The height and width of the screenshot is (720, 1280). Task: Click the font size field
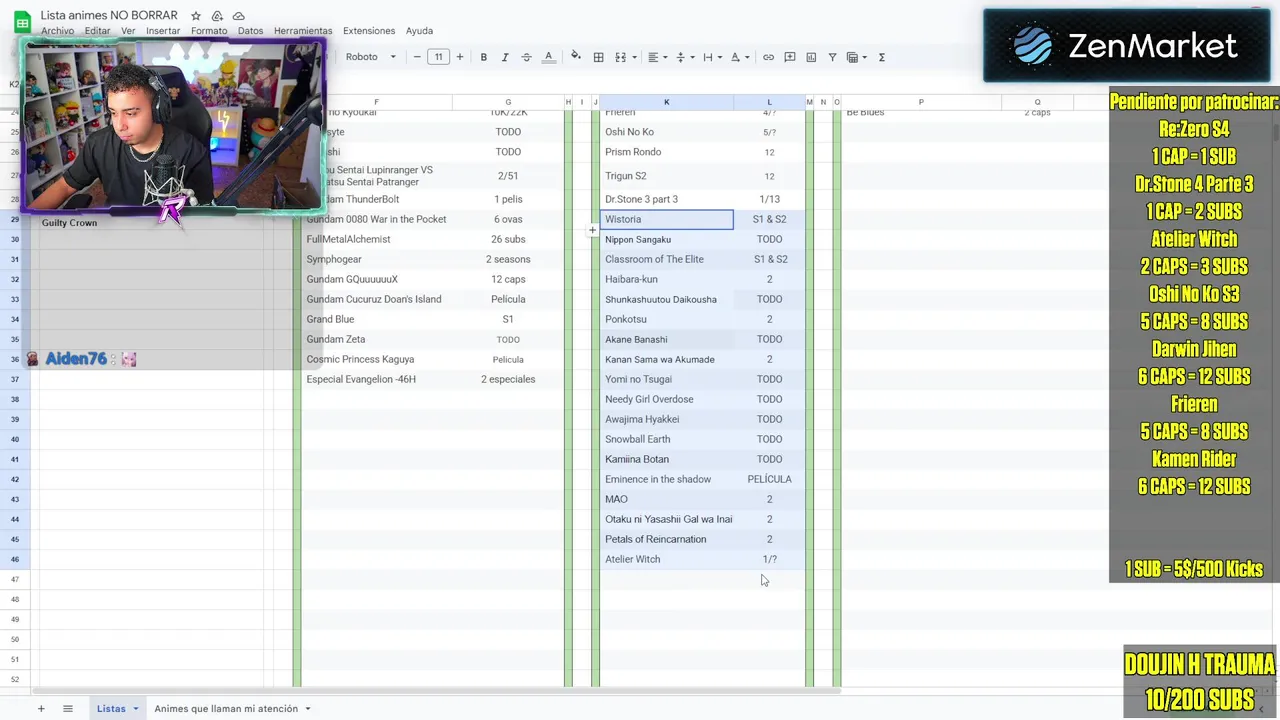point(438,57)
